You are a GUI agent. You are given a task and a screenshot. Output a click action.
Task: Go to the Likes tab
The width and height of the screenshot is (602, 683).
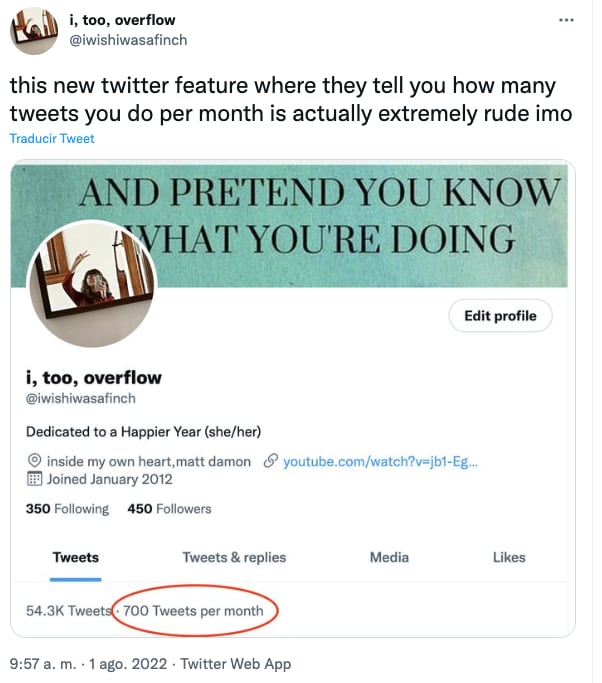509,557
